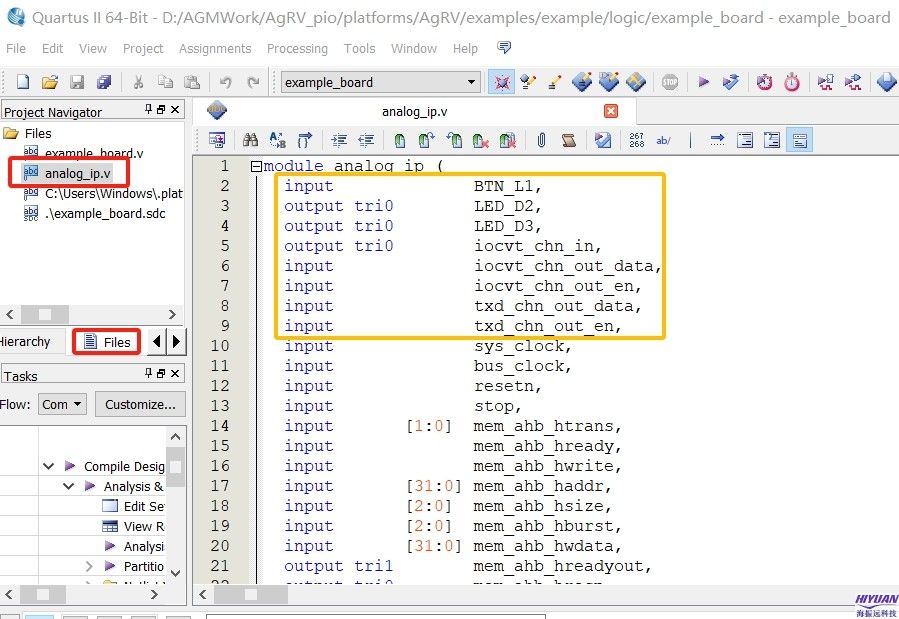Click the Find binoculars icon in editor toolbar
899x619 pixels.
click(x=251, y=140)
